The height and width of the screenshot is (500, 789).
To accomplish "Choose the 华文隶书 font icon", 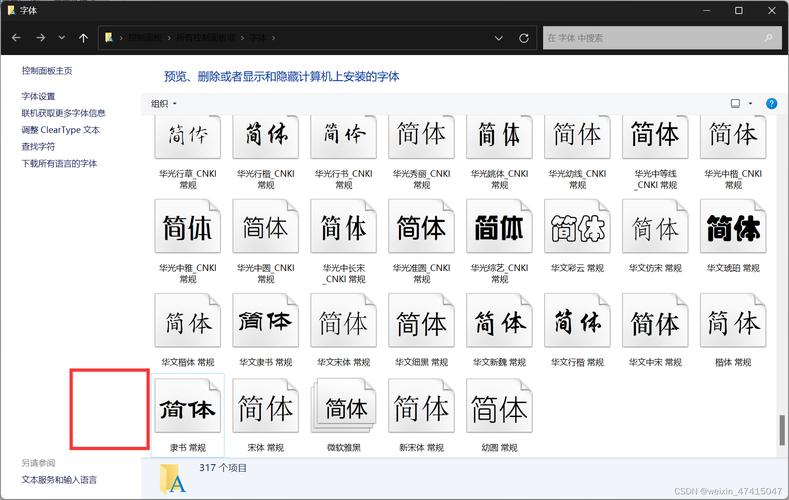I will point(266,320).
